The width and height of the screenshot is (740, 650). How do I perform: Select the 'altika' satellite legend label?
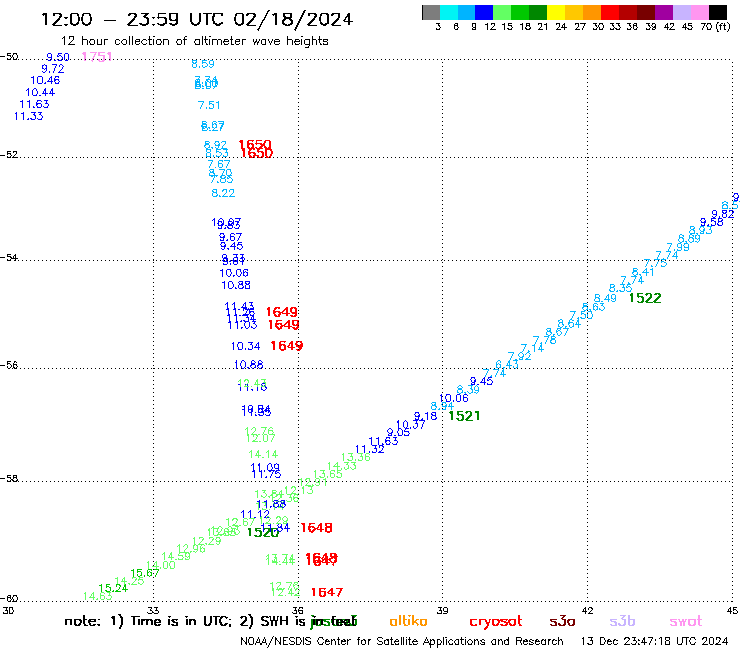click(408, 621)
